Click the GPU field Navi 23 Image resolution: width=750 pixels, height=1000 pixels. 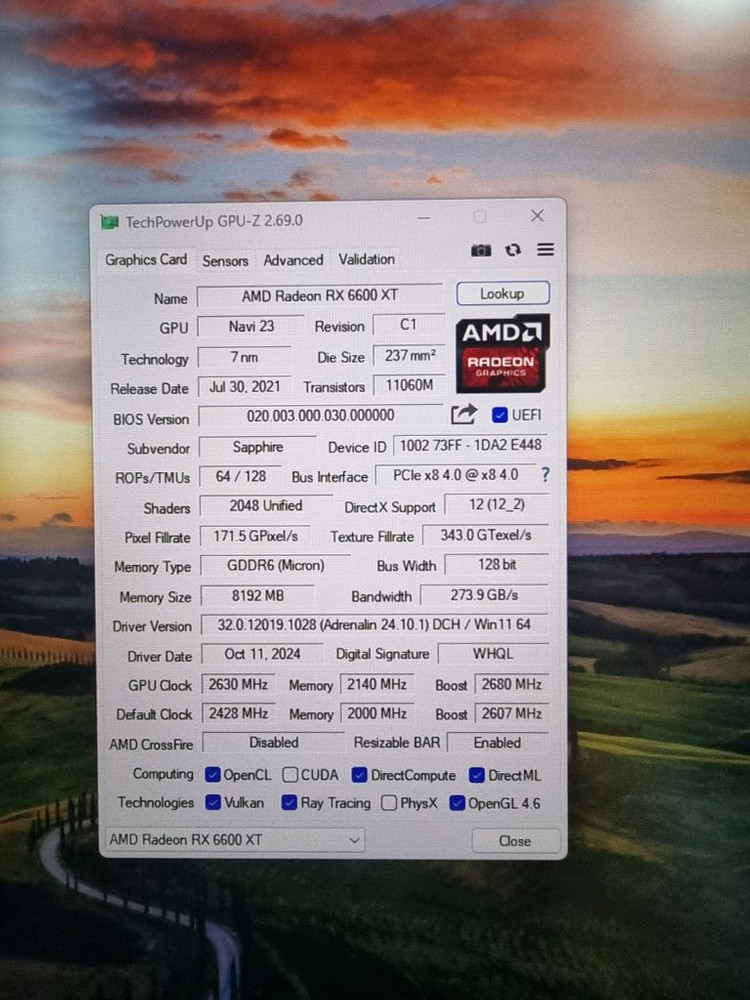point(251,326)
